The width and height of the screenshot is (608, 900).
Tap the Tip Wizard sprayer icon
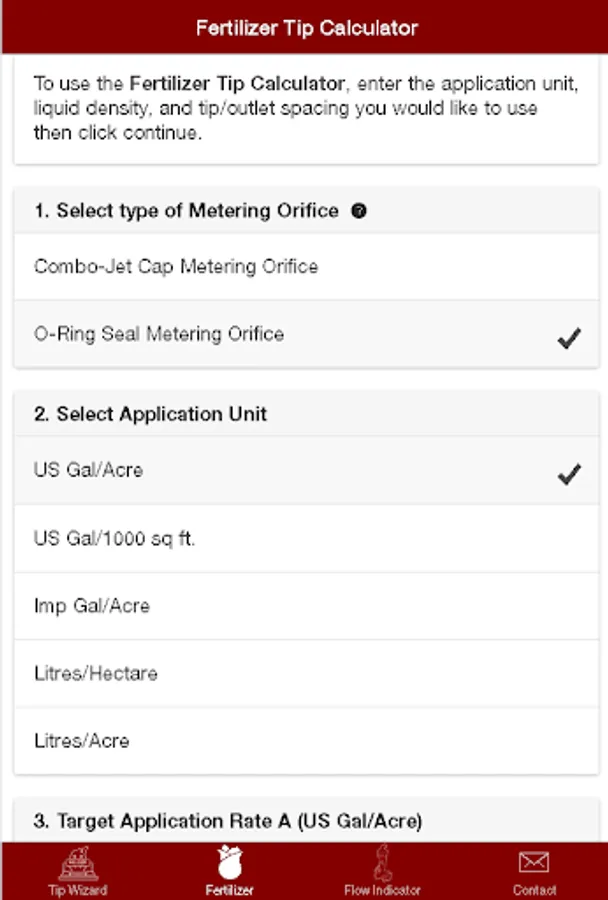77,863
